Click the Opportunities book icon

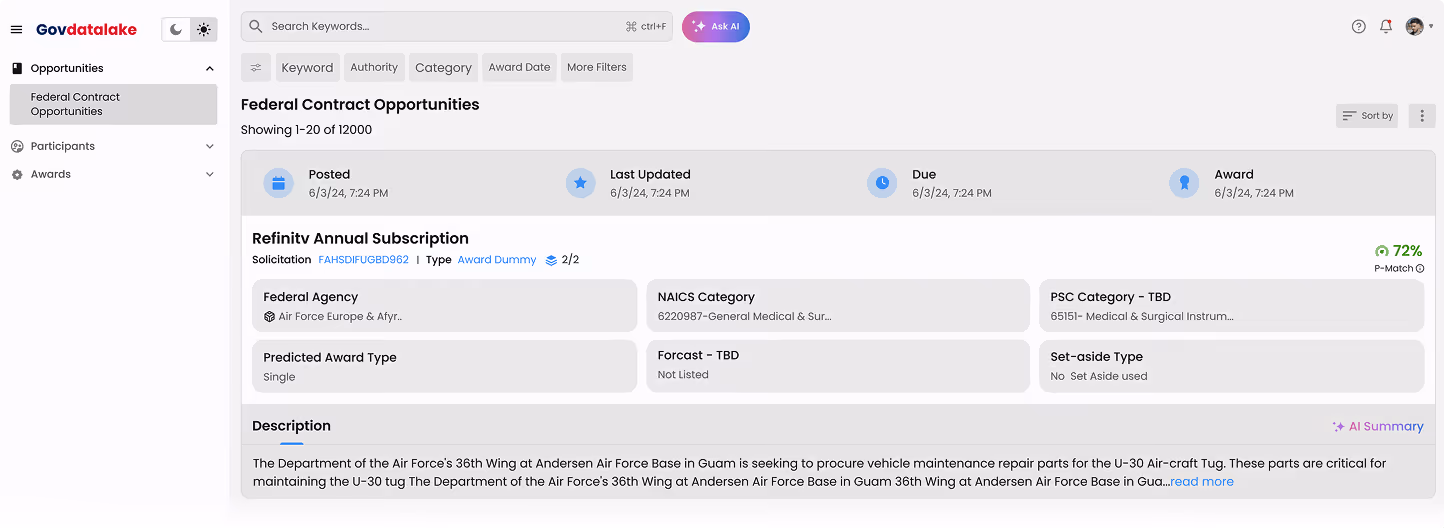tap(17, 68)
